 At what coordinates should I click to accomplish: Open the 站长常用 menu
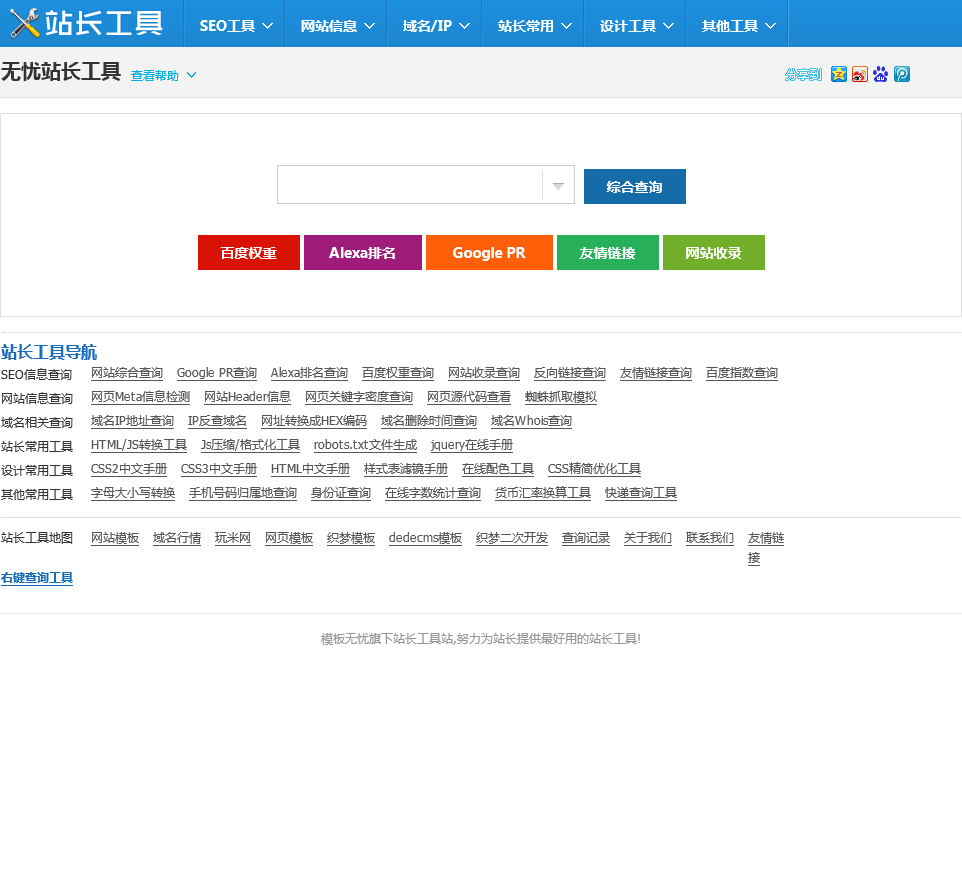point(534,26)
